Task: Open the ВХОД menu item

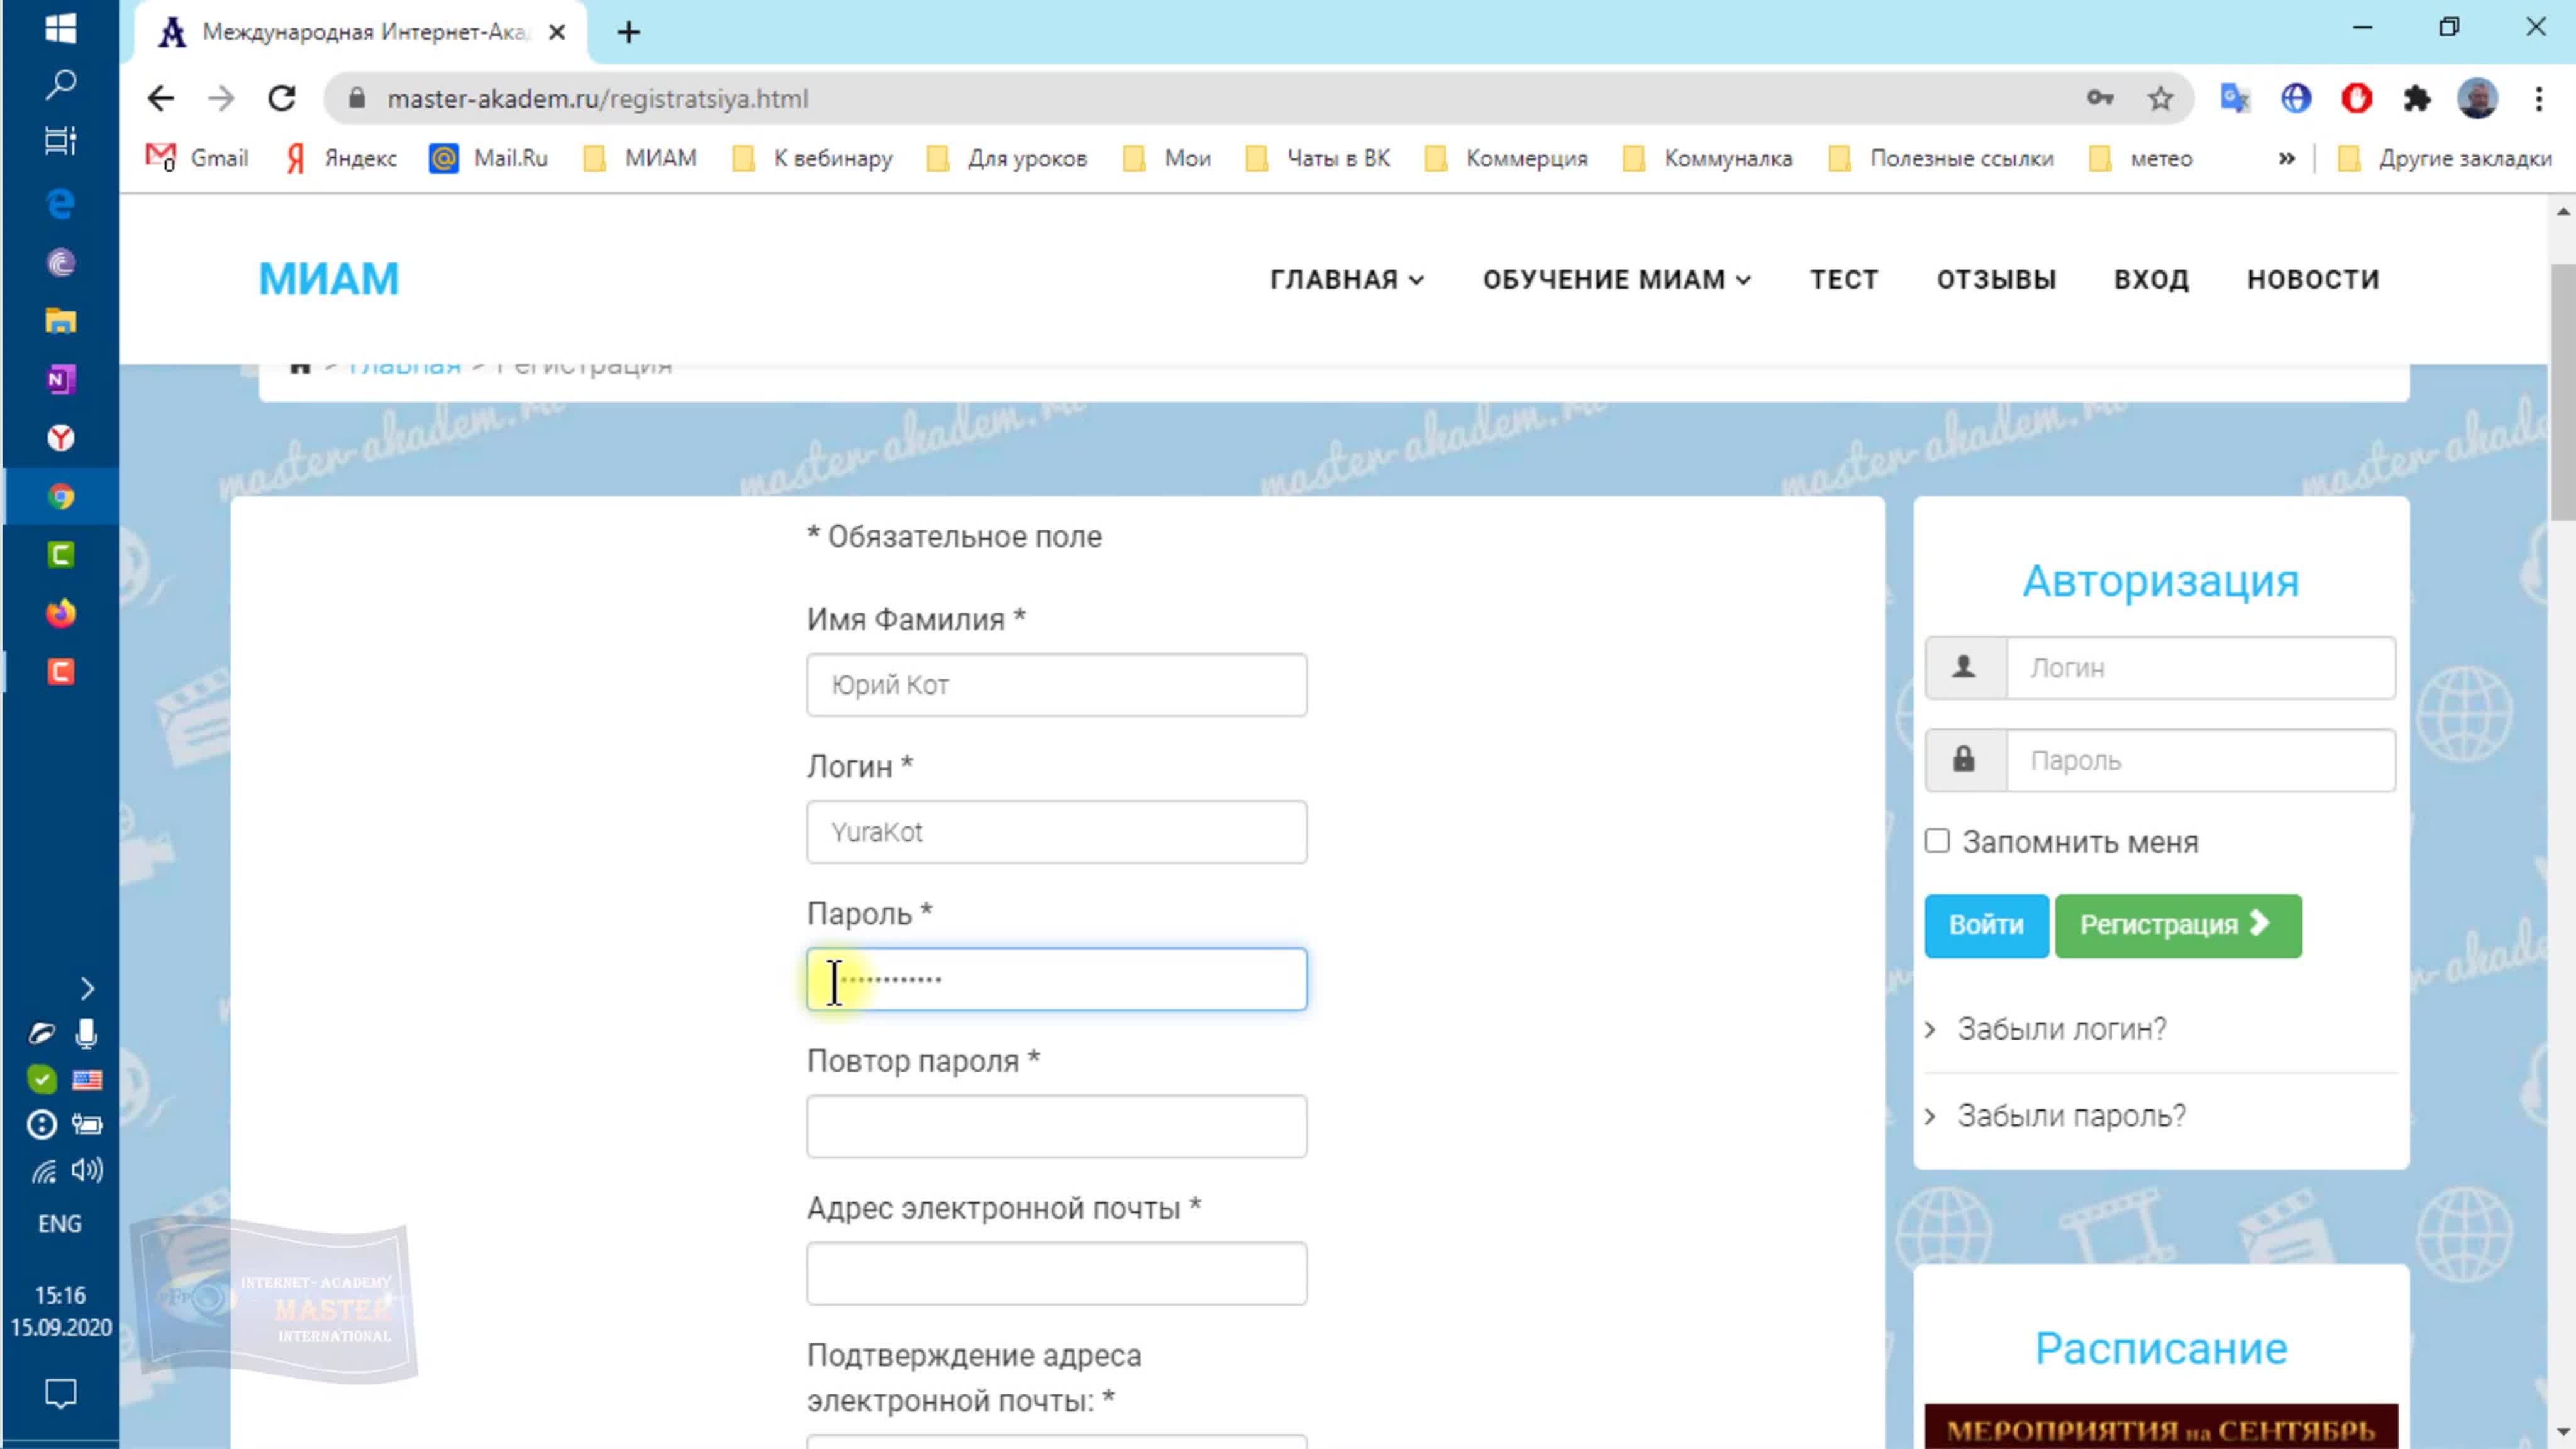Action: tap(2151, 280)
